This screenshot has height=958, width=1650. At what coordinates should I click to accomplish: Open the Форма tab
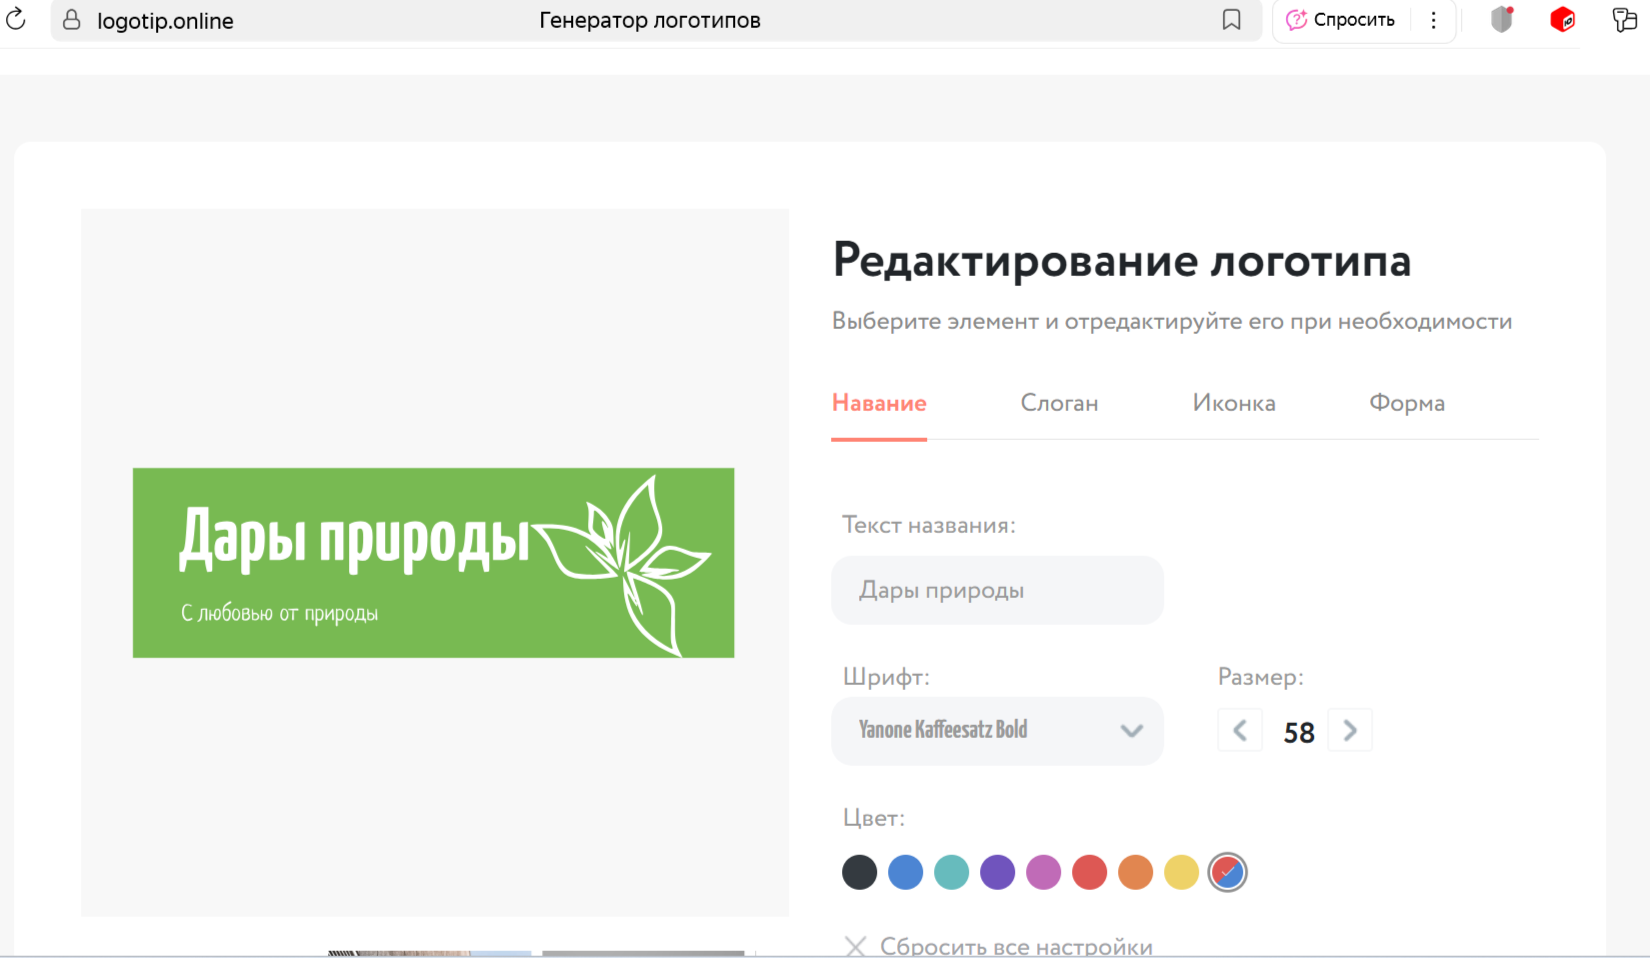click(1406, 403)
